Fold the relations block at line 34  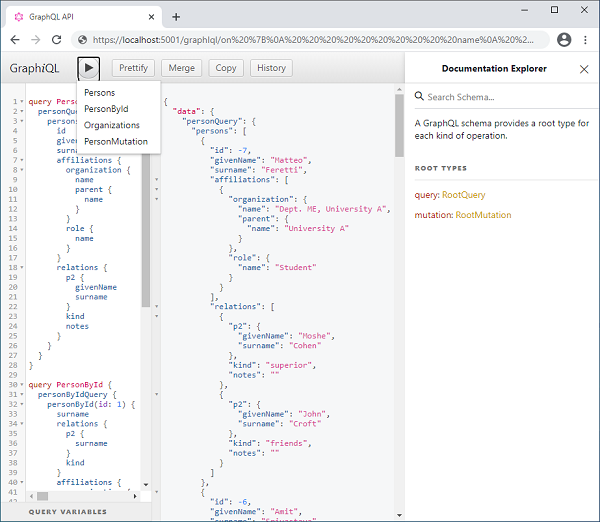click(22, 424)
